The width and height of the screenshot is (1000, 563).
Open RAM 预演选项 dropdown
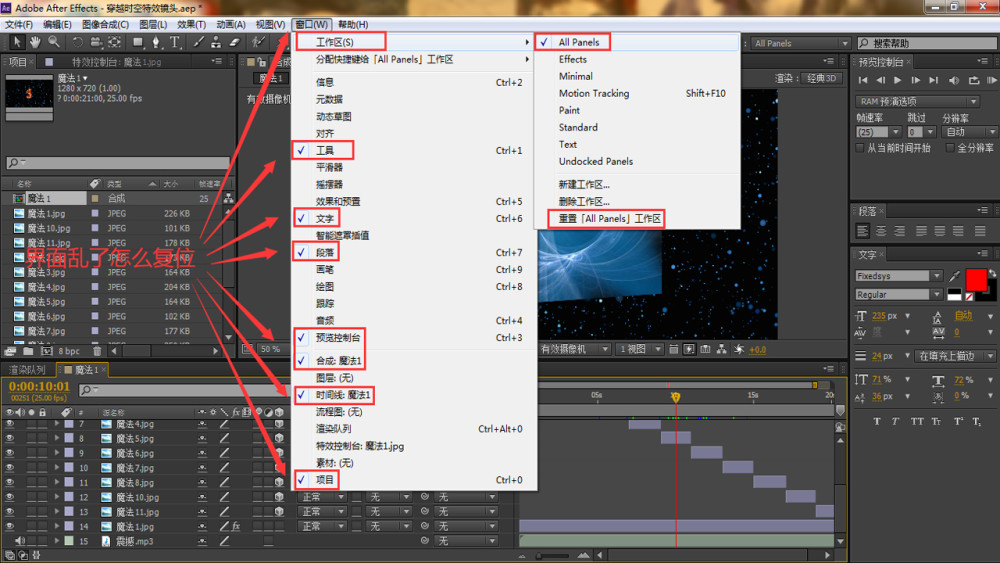[x=917, y=101]
